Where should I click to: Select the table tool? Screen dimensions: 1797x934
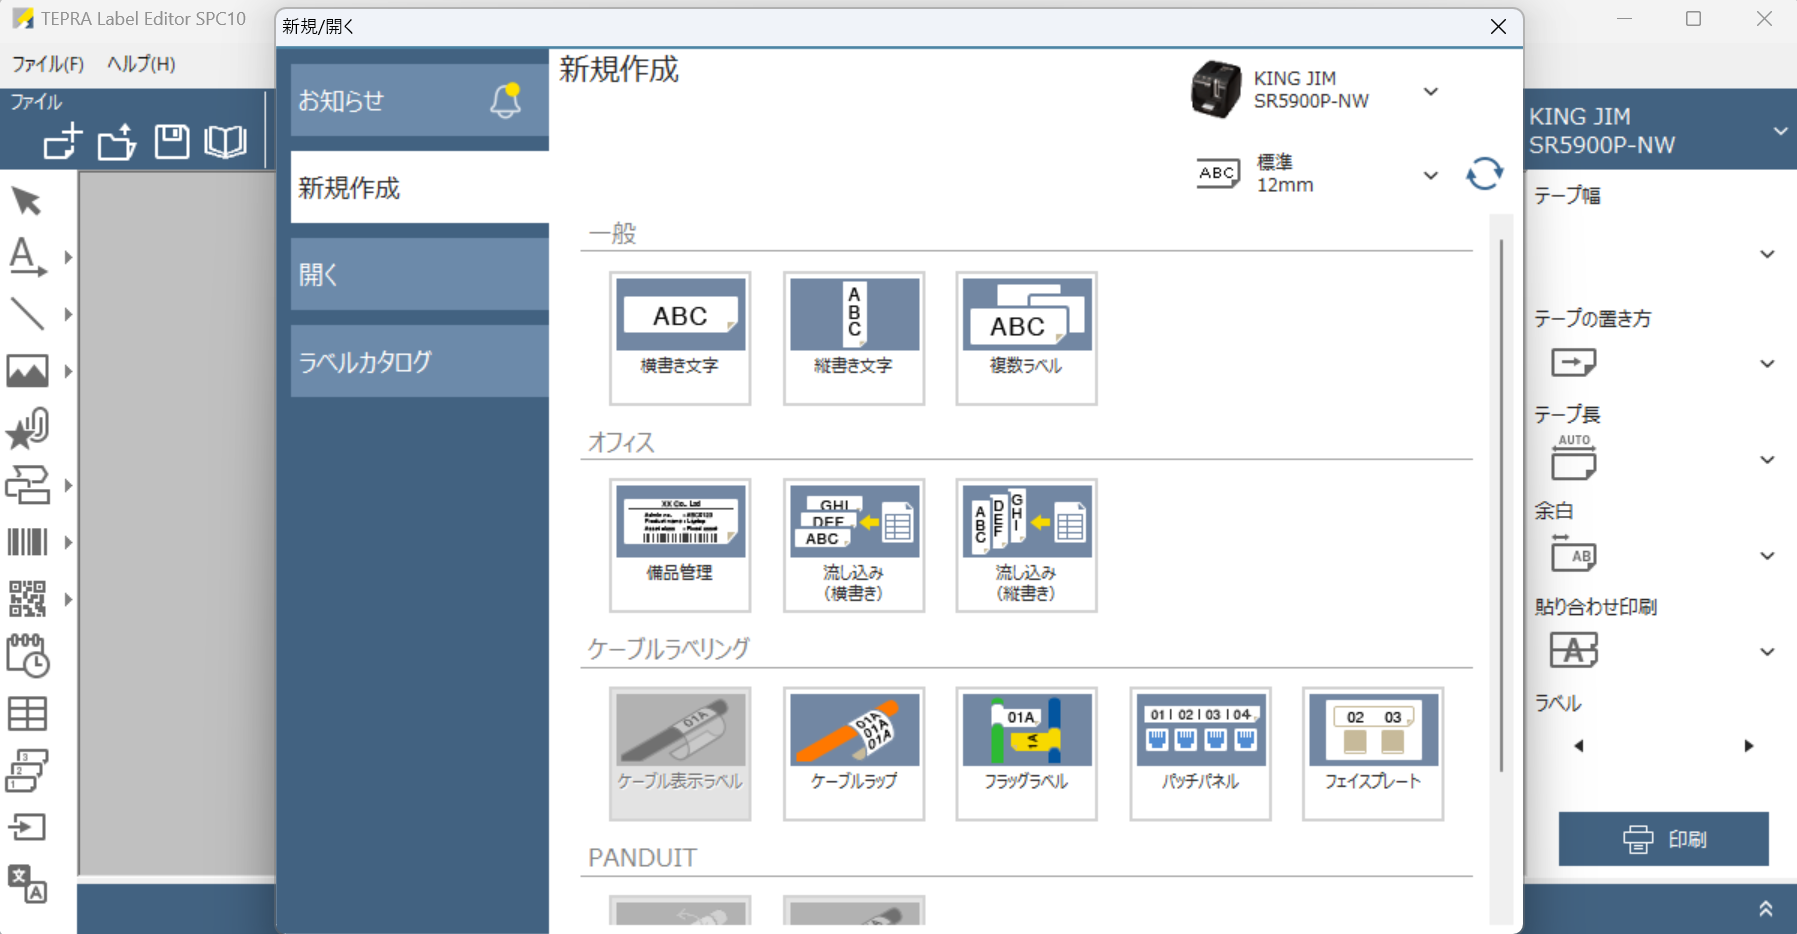coord(27,713)
